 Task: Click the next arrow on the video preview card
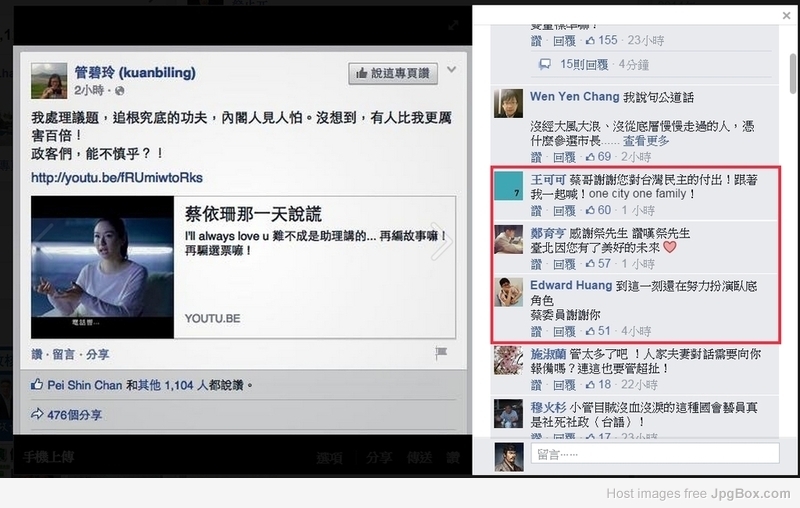coord(440,241)
